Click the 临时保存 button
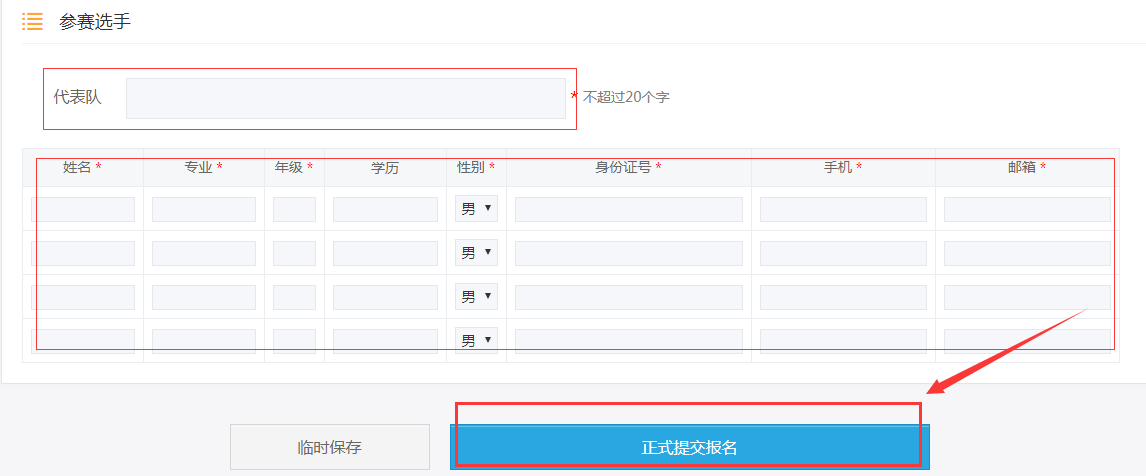 coord(330,447)
